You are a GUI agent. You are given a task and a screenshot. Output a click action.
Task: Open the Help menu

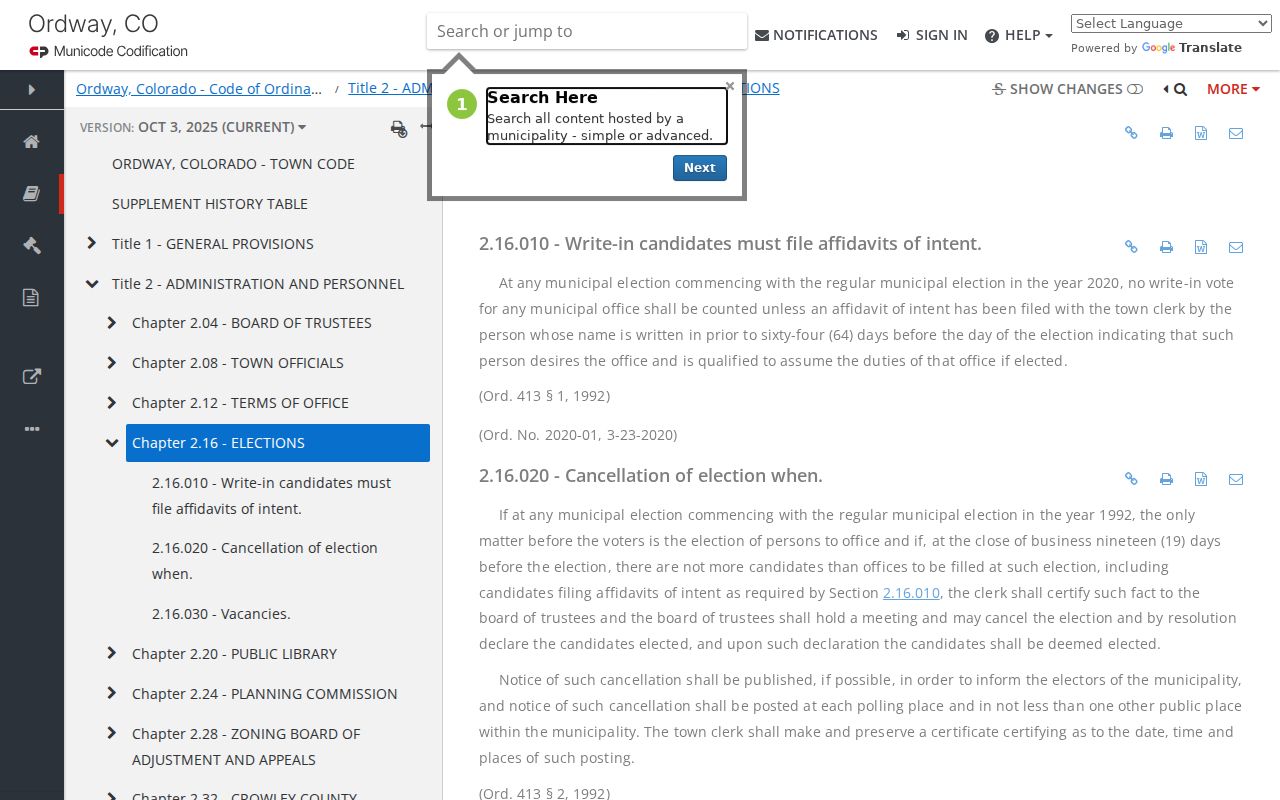pos(1019,35)
